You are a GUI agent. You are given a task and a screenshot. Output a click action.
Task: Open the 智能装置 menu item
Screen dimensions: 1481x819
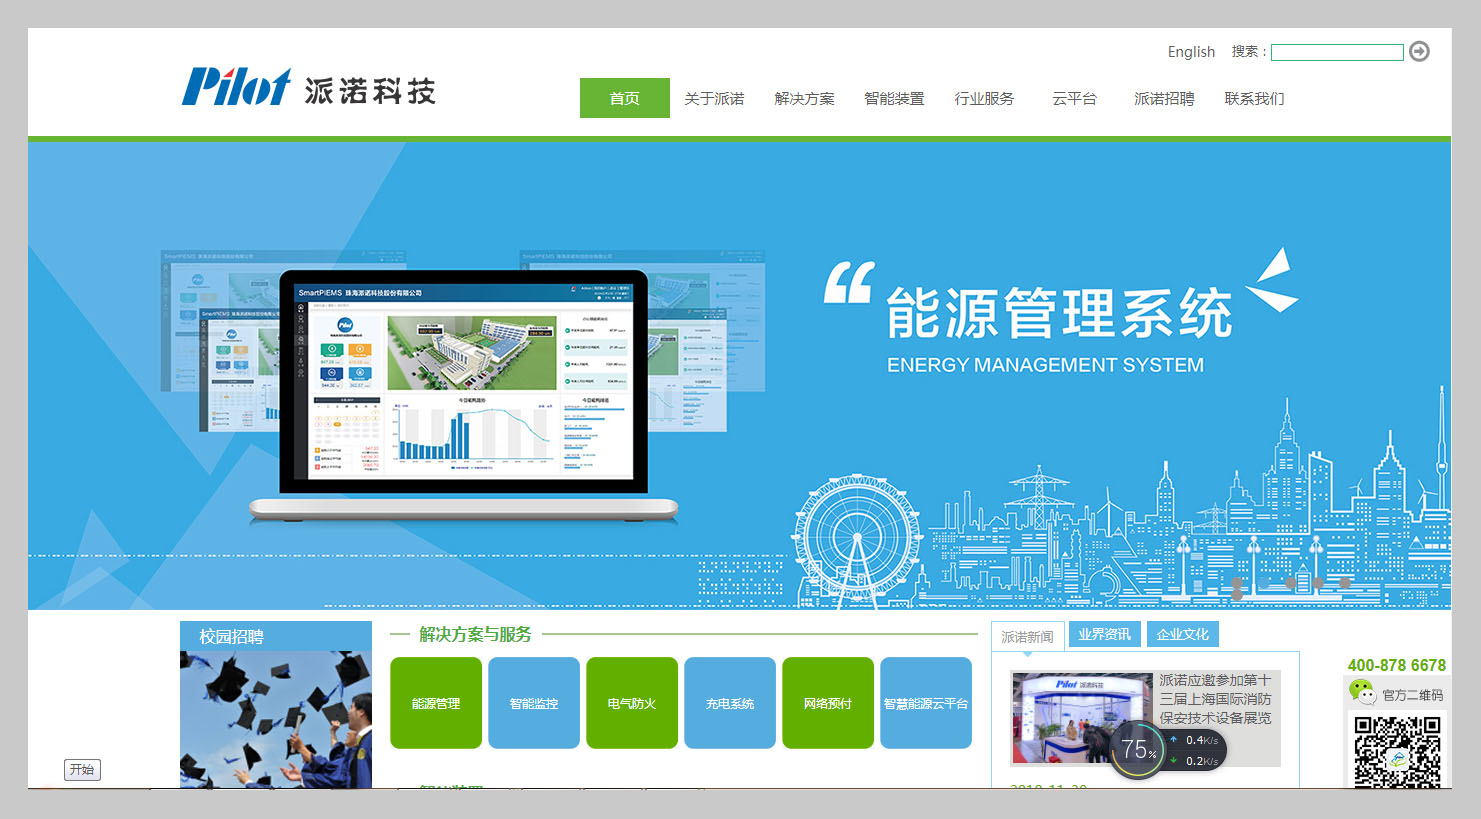tap(894, 98)
